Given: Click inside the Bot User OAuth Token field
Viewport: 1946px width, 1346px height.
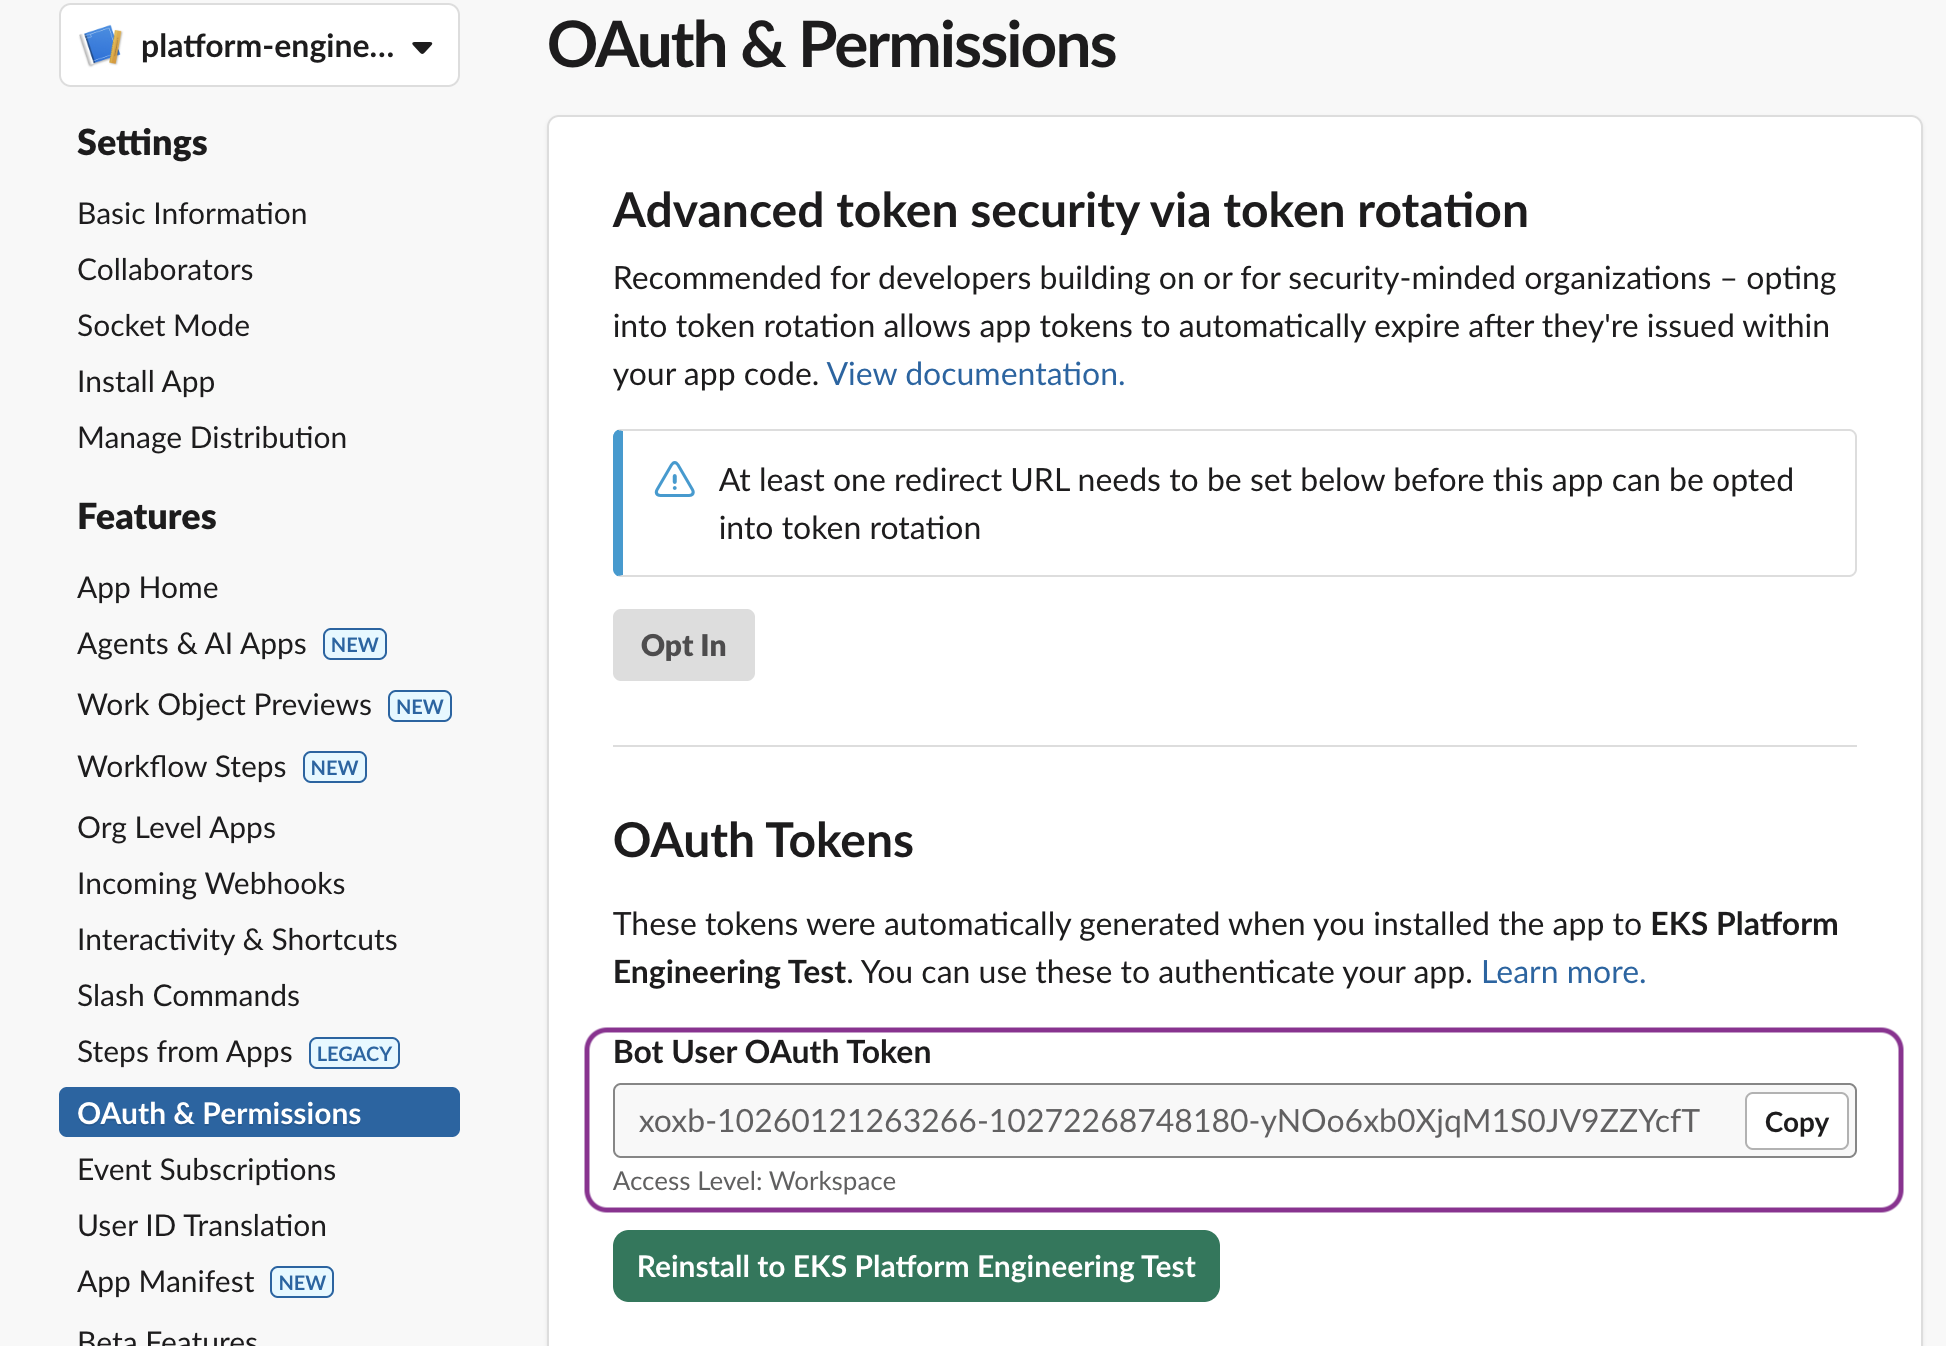Looking at the screenshot, I should 1100,1121.
